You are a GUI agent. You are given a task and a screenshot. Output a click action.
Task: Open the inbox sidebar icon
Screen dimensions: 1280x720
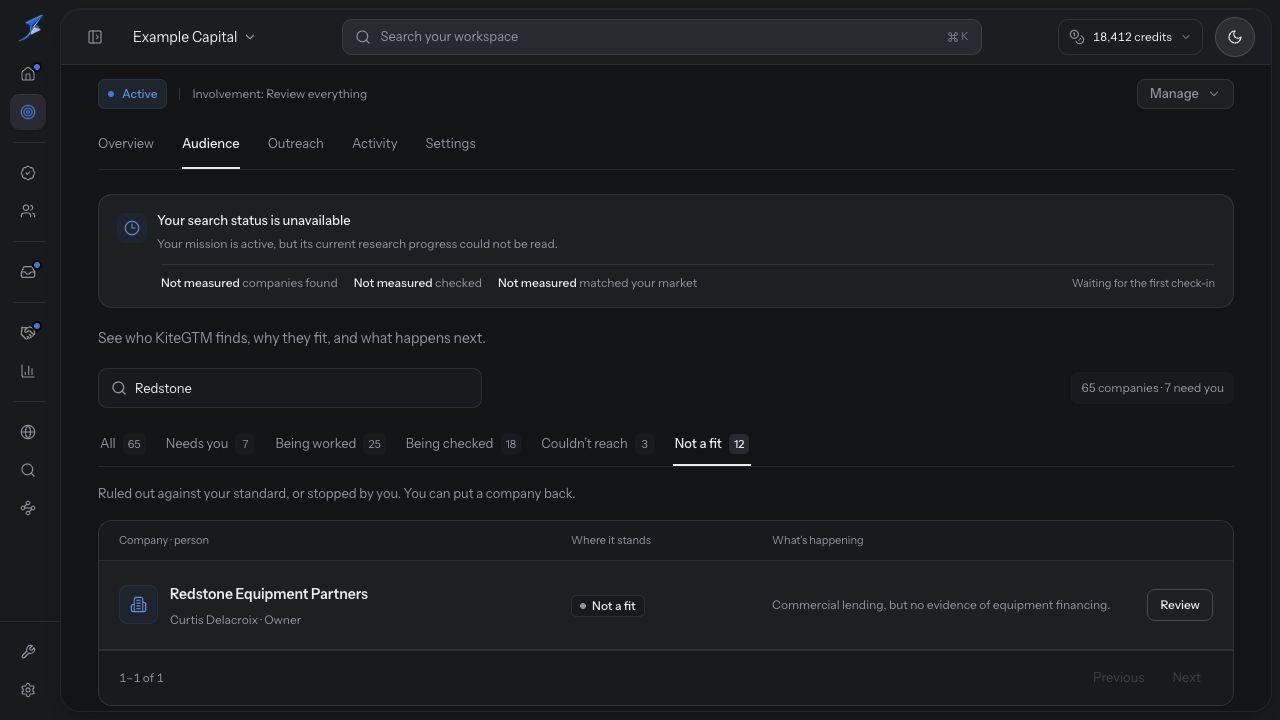pyautogui.click(x=28, y=272)
